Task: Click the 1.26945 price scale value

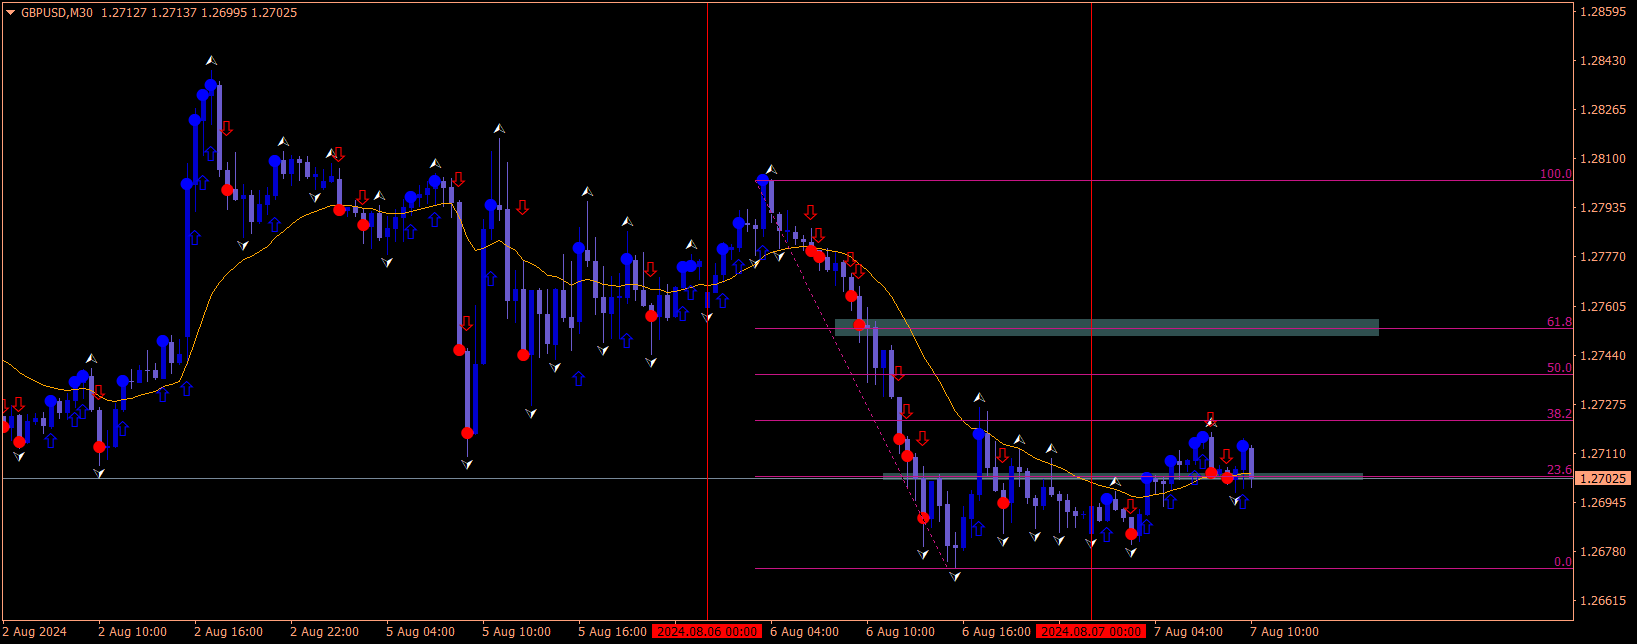Action: coord(1603,503)
